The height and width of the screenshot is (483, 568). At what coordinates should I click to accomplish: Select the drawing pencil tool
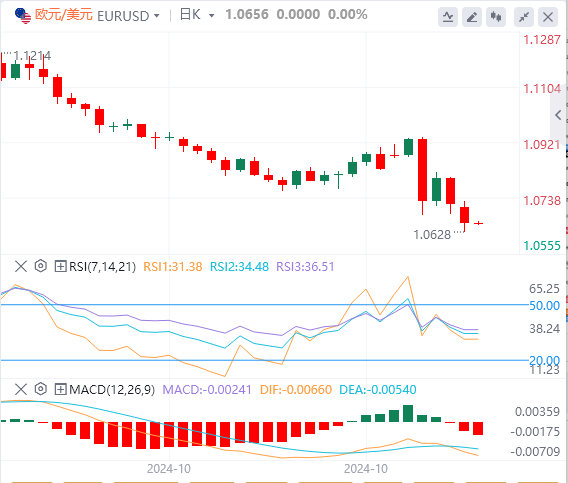pos(472,17)
